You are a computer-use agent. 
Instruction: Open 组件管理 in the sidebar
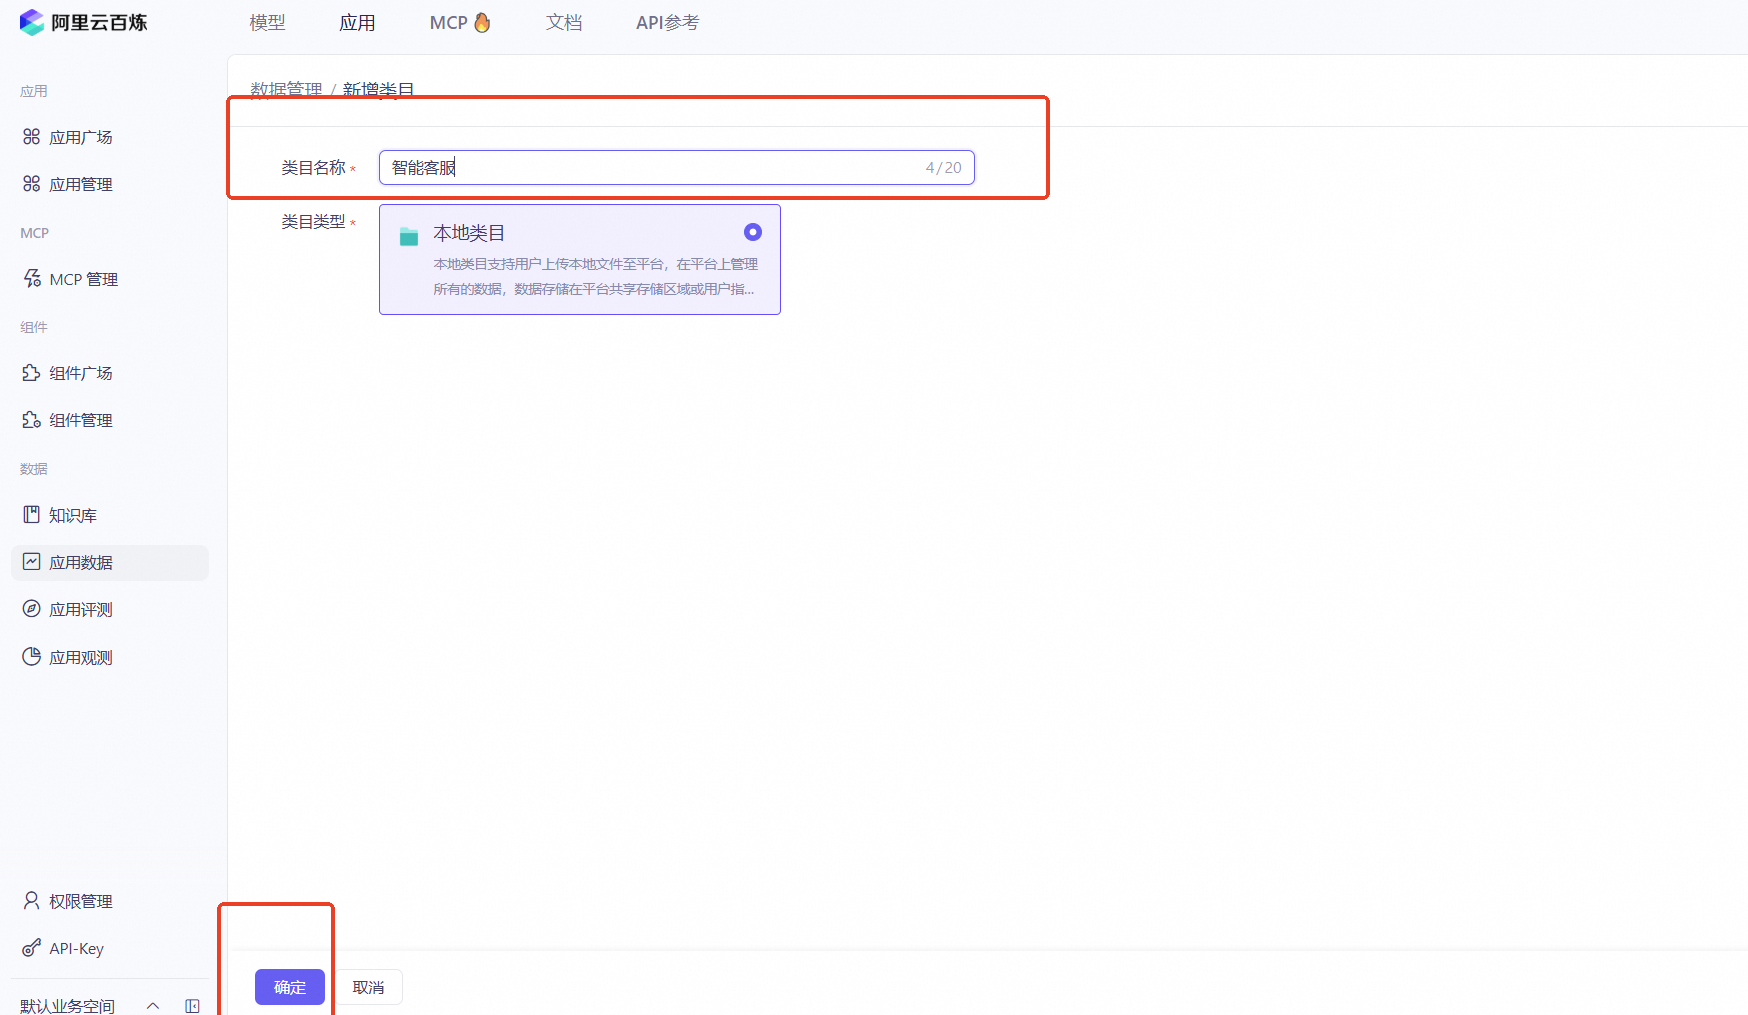tap(110, 420)
